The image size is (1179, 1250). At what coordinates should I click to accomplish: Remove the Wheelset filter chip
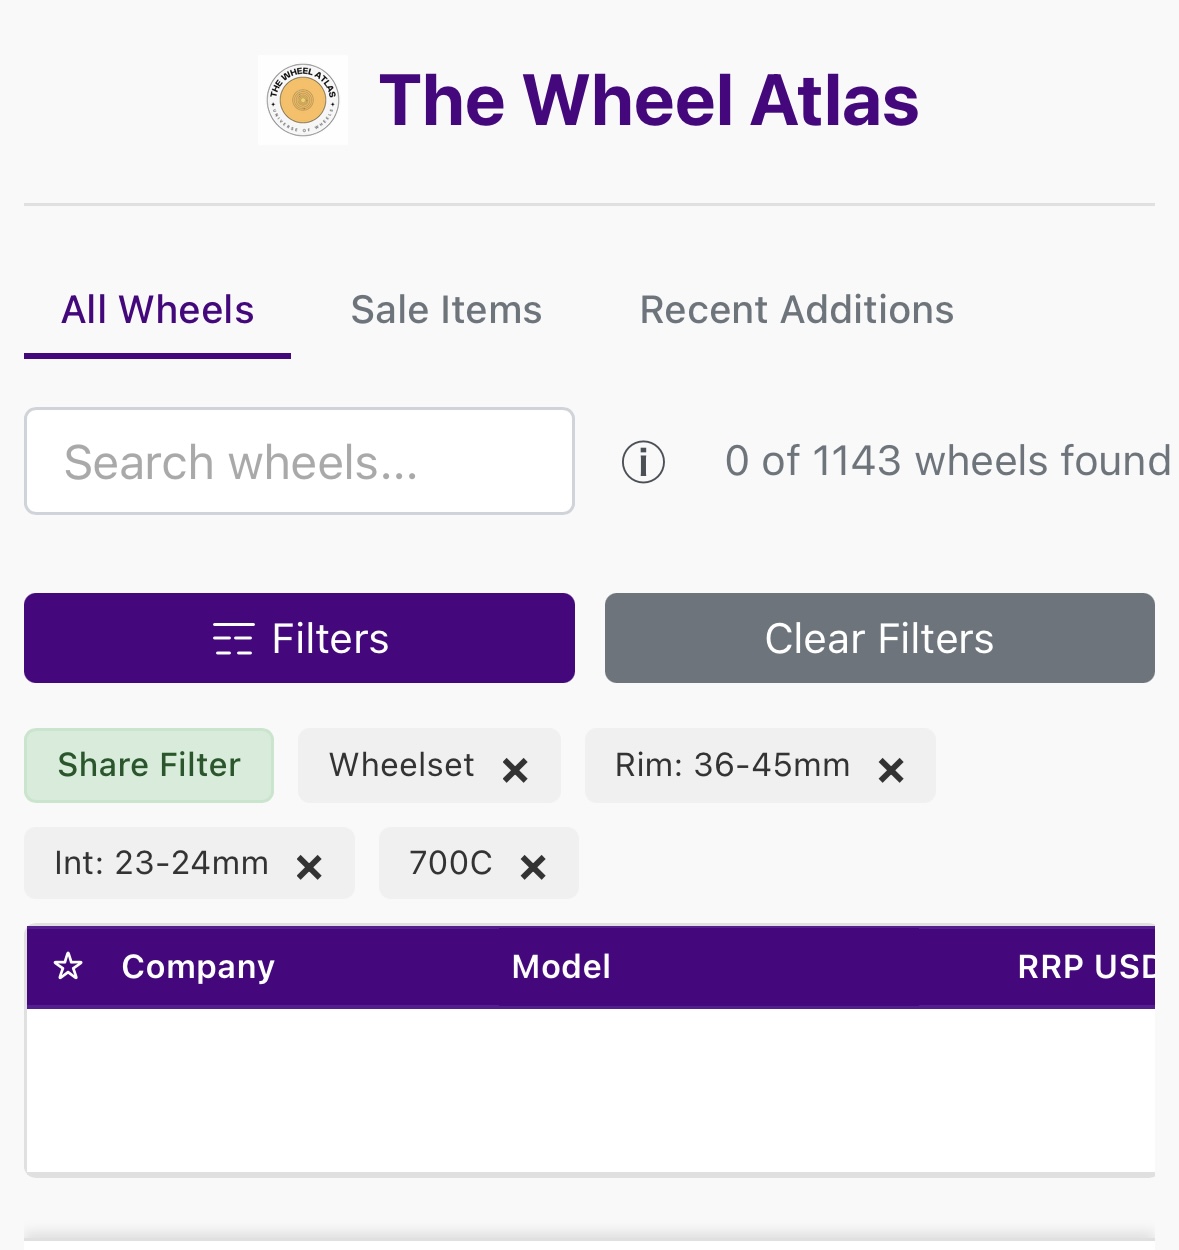coord(515,769)
